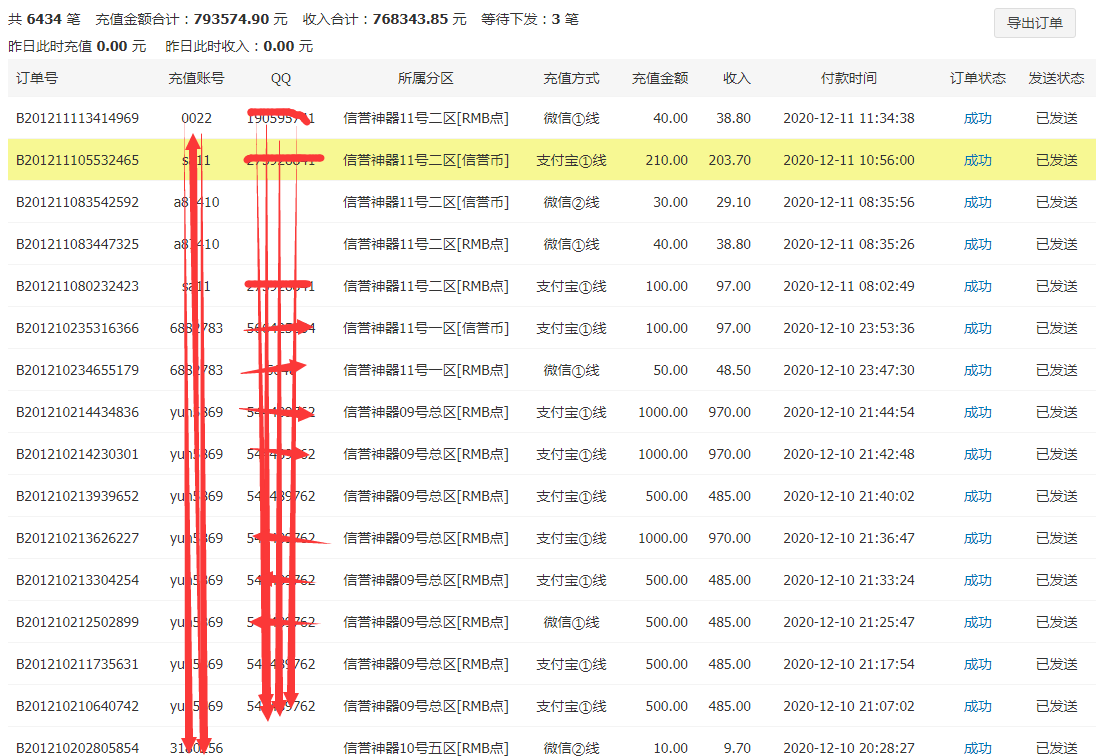This screenshot has width=1107, height=756.
Task: Open 成功 status link of order B201211113414969
Action: (976, 118)
